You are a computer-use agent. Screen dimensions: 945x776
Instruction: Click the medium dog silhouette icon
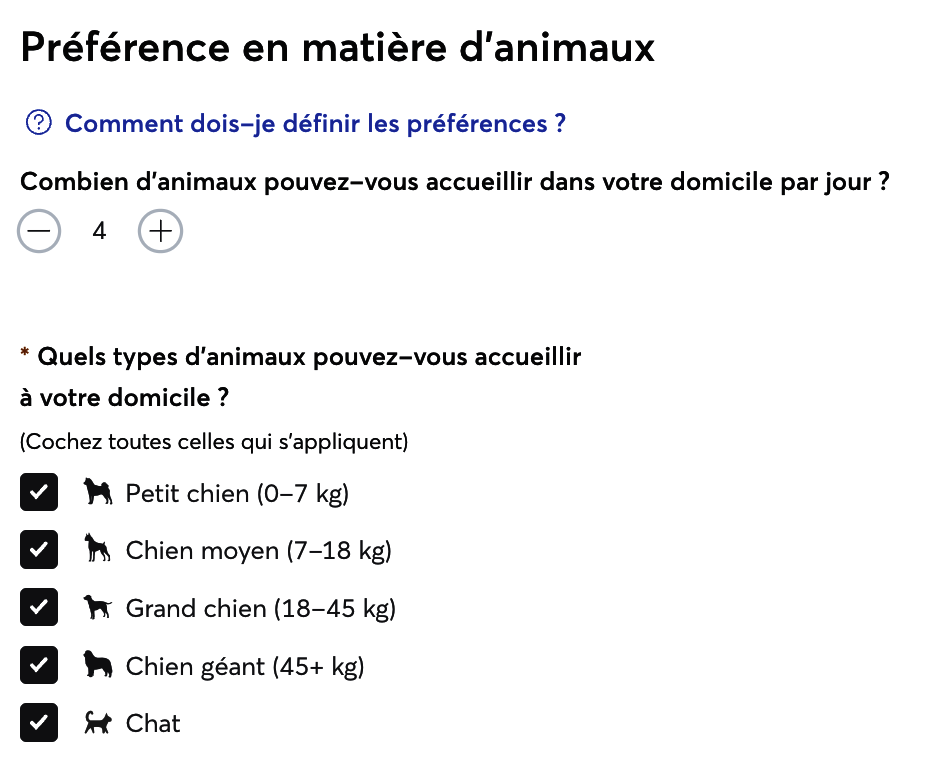[97, 548]
